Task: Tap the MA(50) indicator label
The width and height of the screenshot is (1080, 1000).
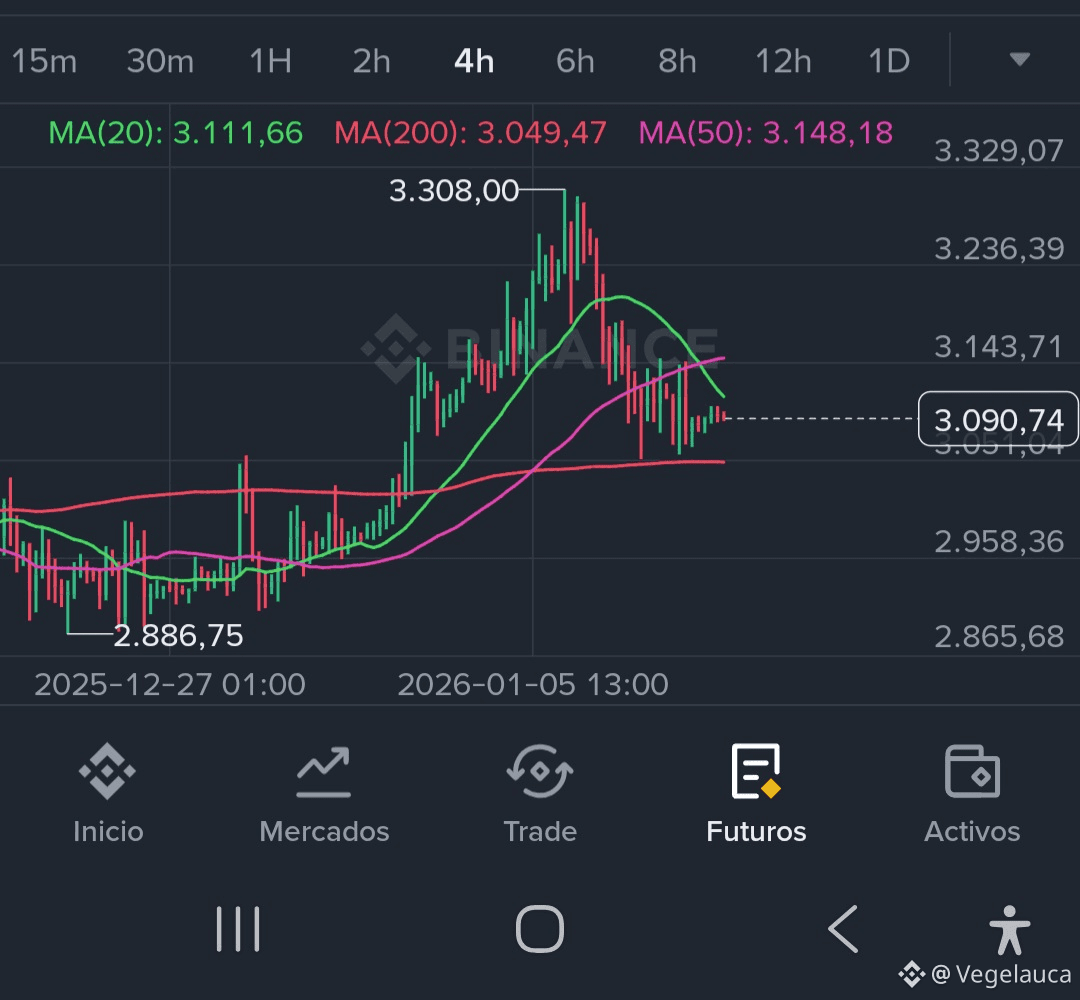Action: pos(765,133)
